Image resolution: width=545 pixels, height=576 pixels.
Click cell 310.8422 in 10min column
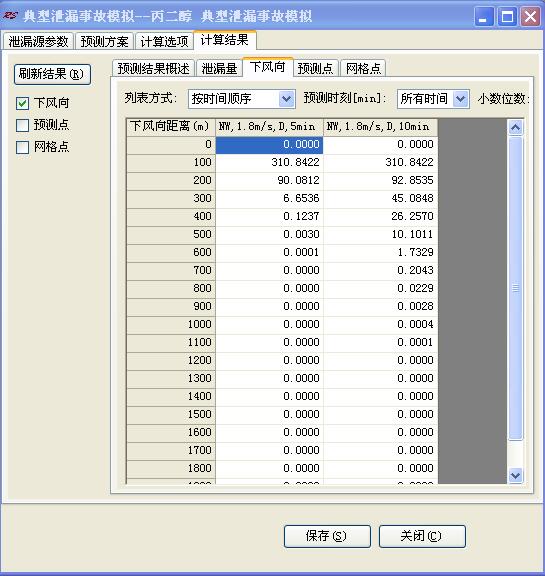[x=380, y=163]
